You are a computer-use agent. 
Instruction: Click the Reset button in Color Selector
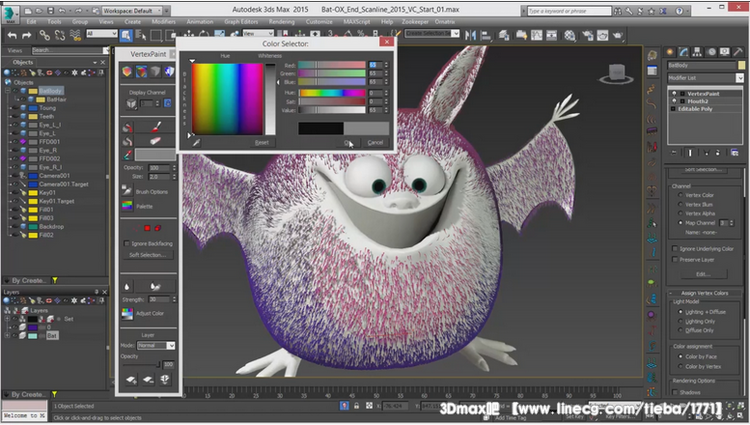pyautogui.click(x=261, y=142)
